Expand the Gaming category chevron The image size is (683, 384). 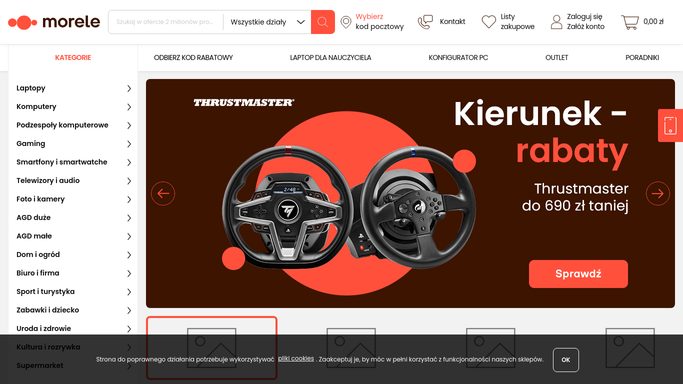point(129,144)
